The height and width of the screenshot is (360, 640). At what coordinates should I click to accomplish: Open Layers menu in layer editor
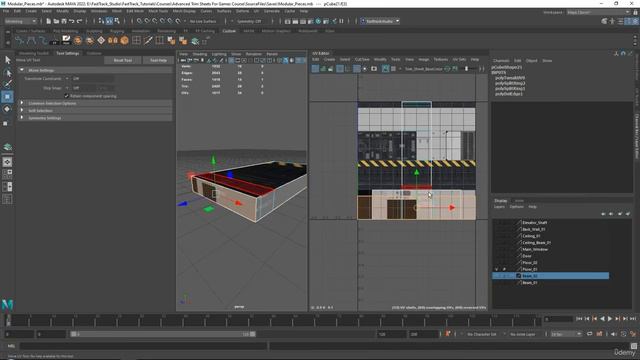pyautogui.click(x=499, y=207)
